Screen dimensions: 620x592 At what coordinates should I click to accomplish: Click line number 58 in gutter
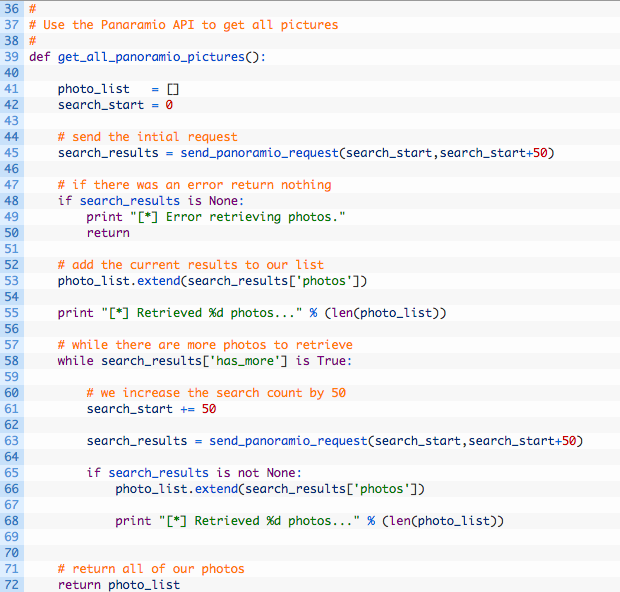[x=11, y=361]
